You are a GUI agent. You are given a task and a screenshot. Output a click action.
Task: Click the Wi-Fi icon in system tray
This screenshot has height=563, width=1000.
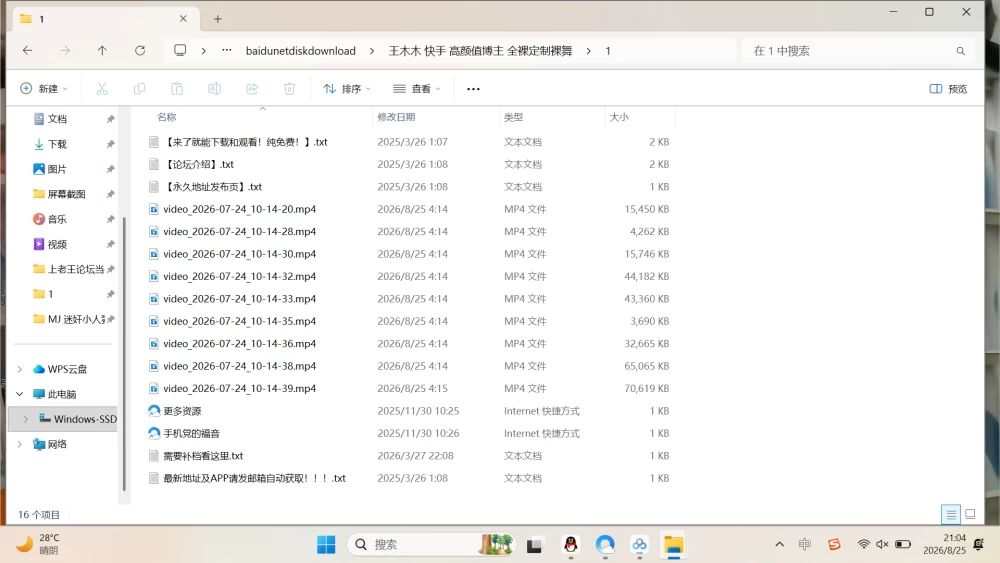(x=864, y=544)
